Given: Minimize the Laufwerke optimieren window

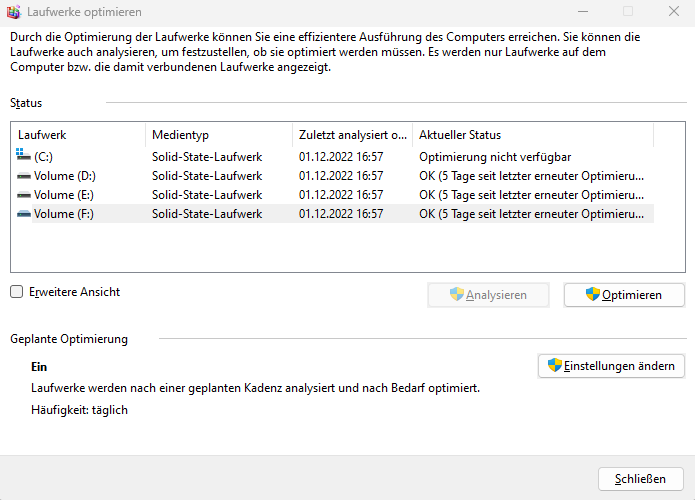Looking at the screenshot, I should click(583, 12).
